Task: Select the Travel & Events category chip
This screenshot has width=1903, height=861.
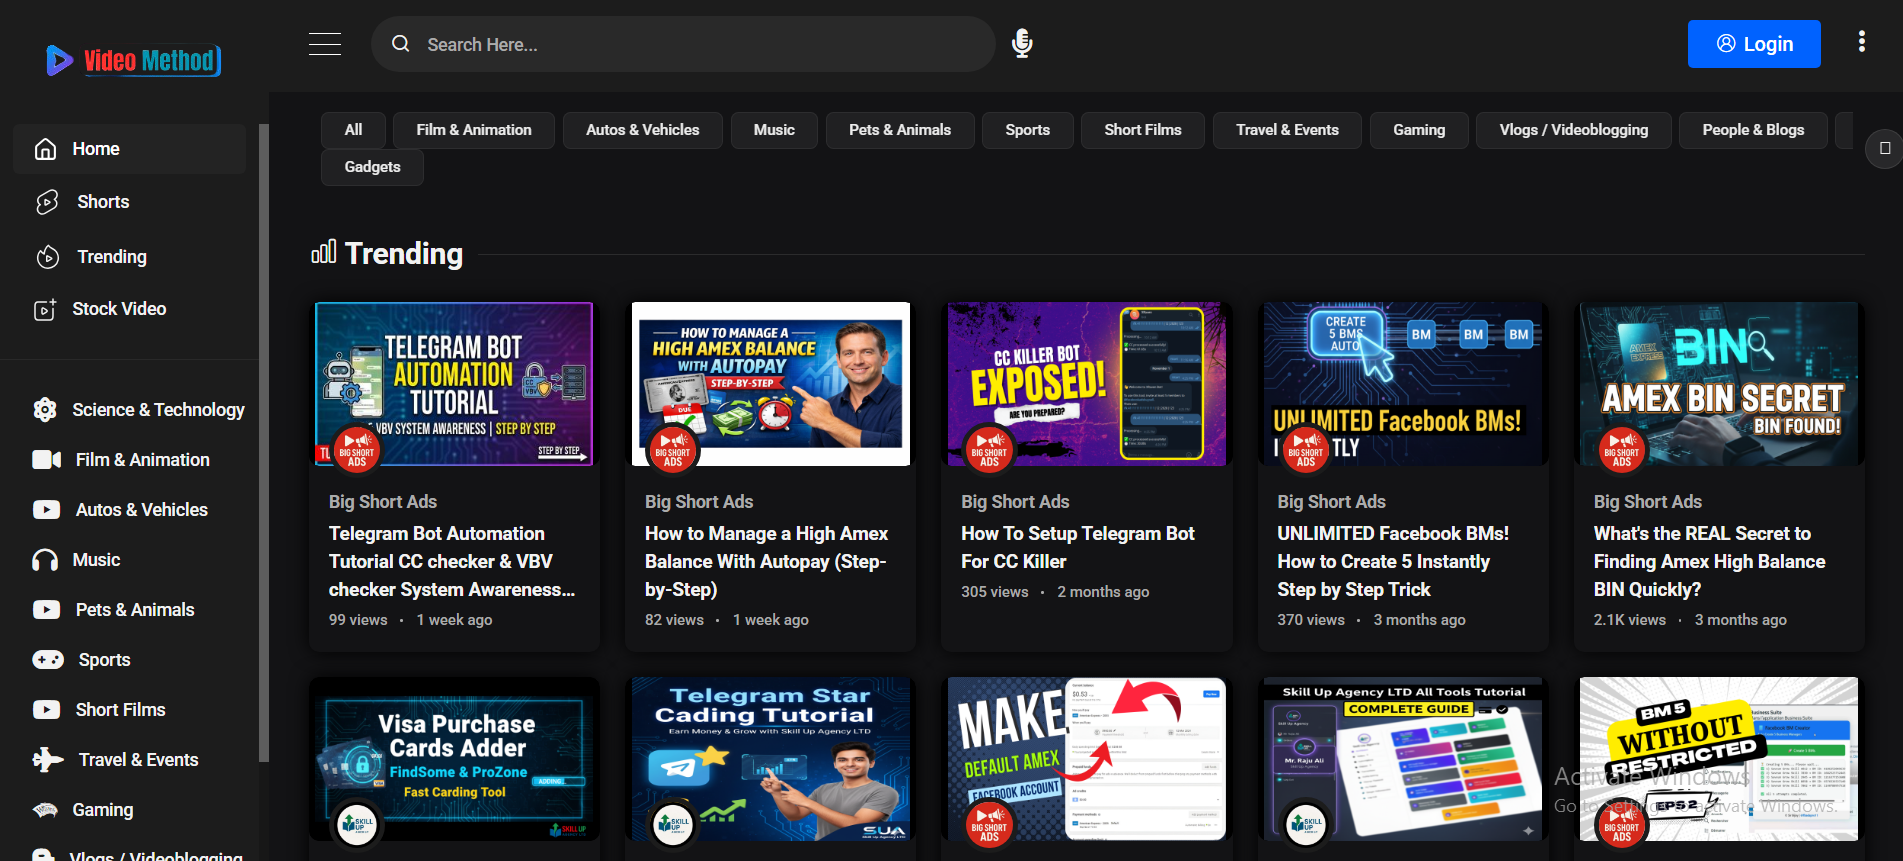Action: click(x=1287, y=130)
